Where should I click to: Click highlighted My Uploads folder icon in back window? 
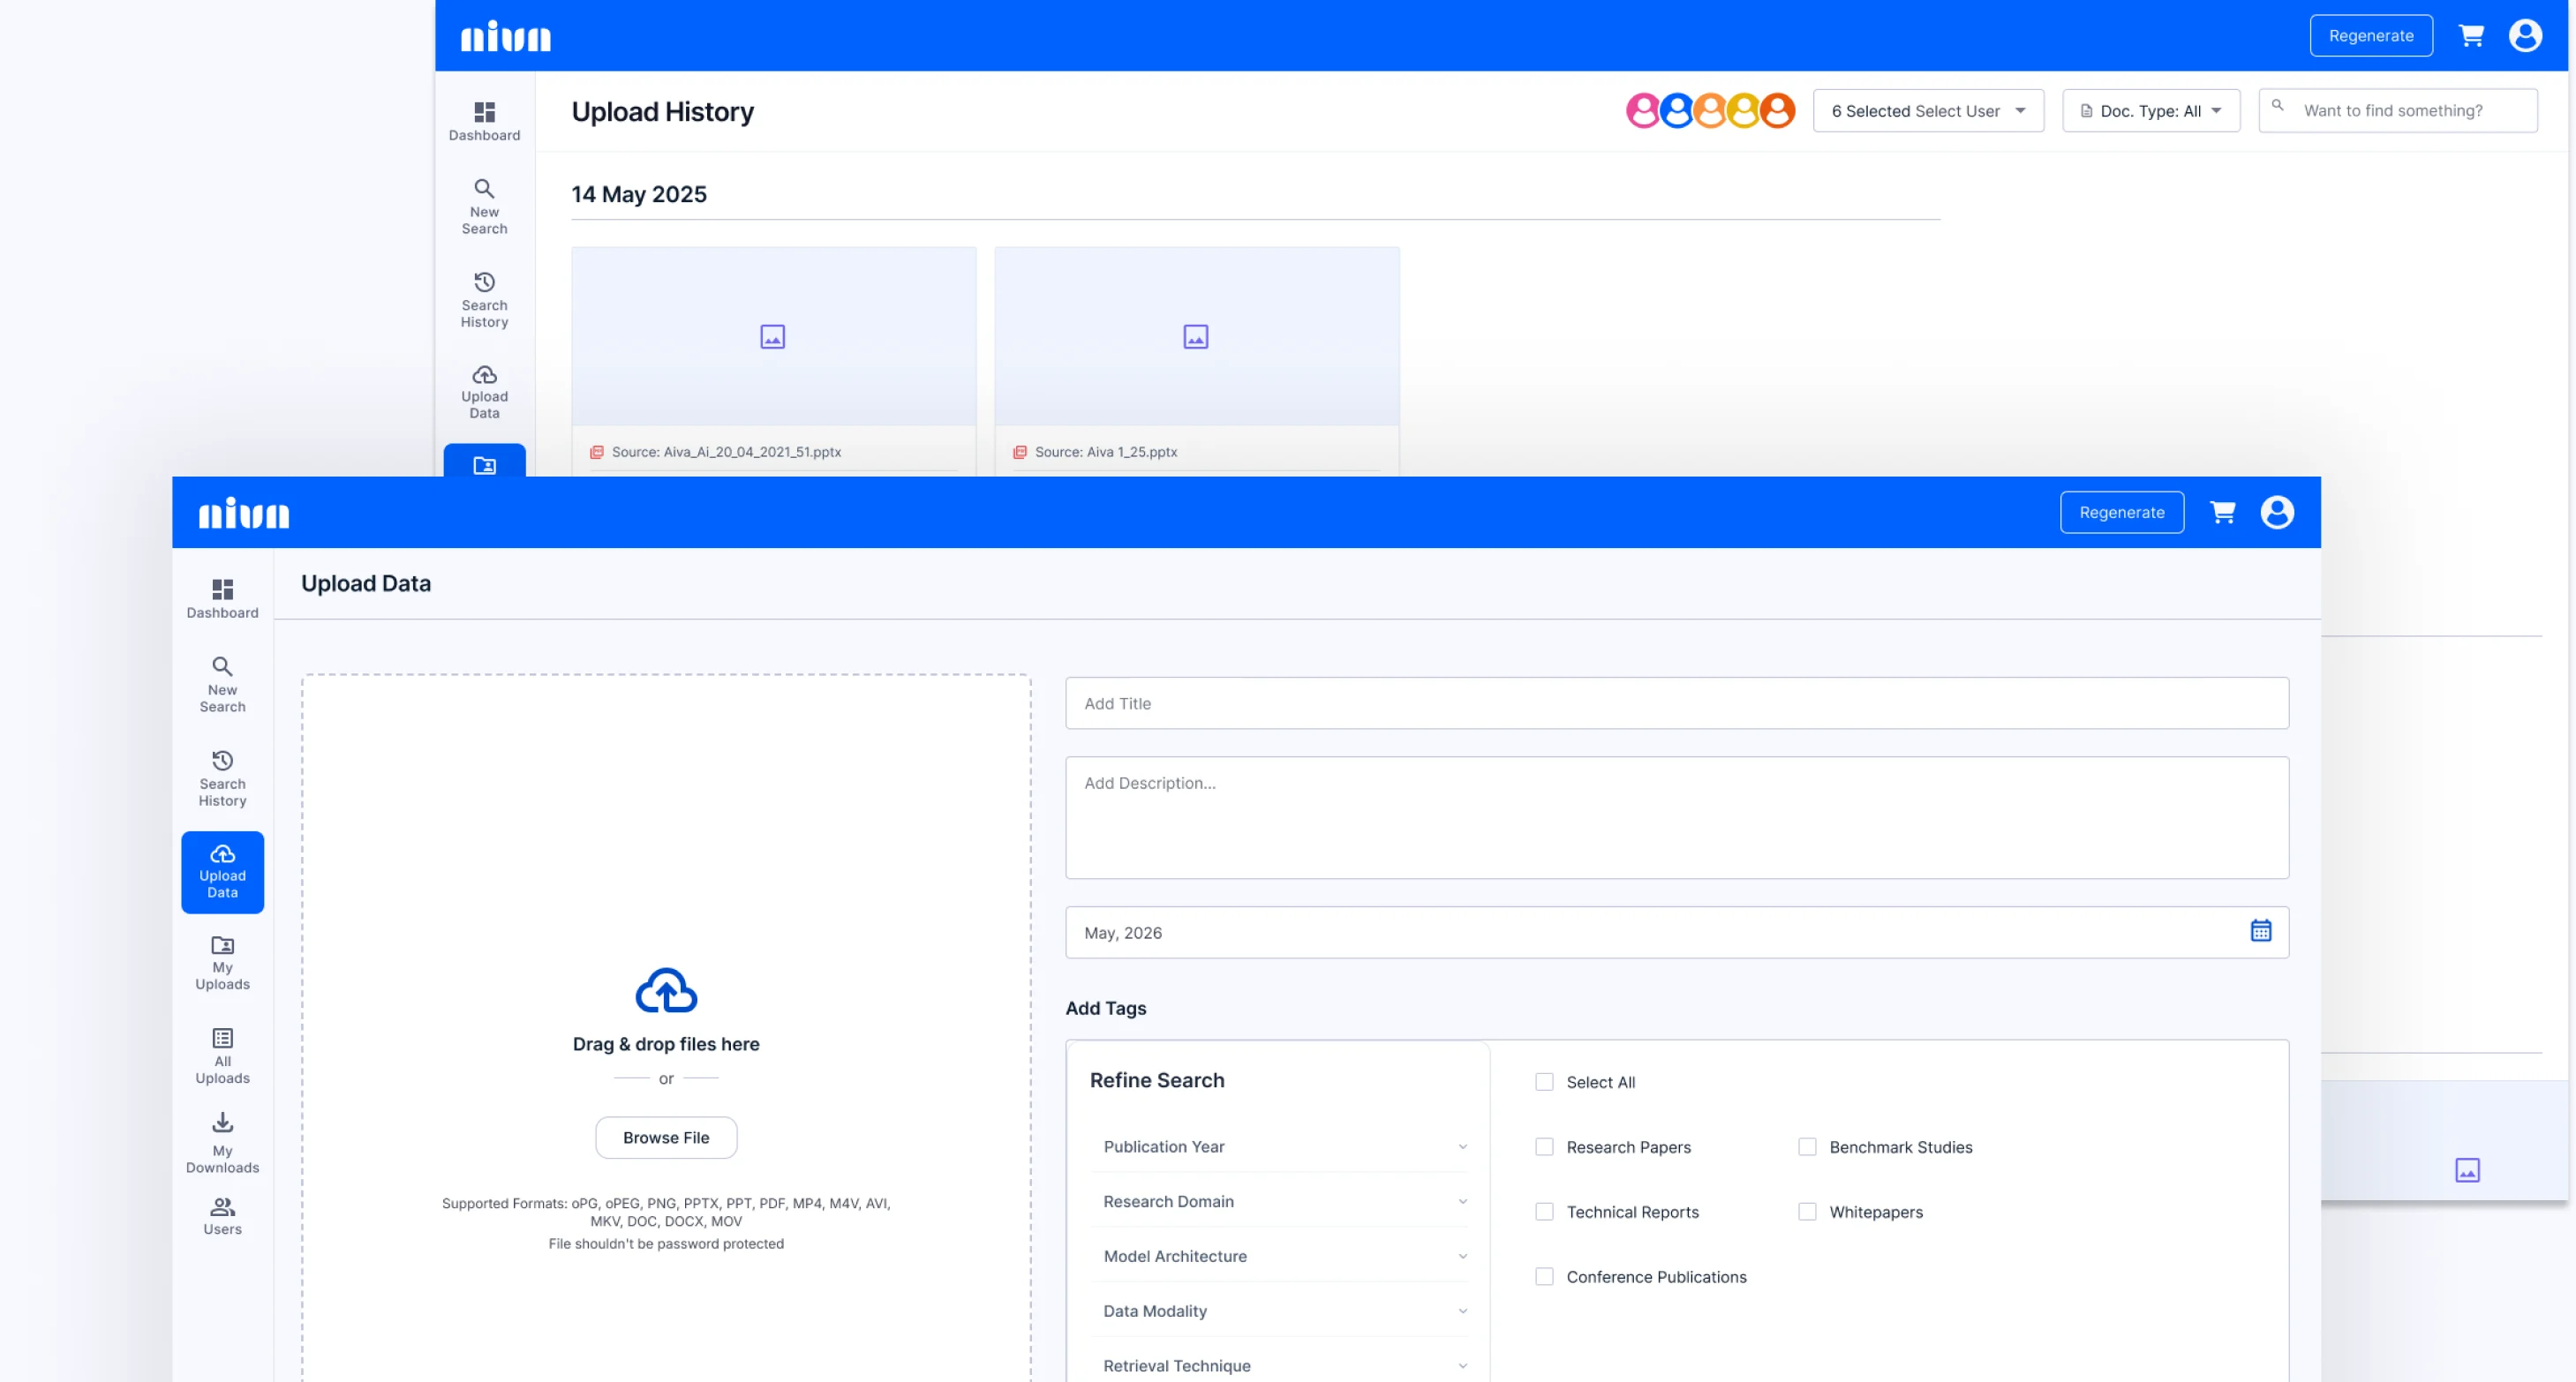pyautogui.click(x=484, y=465)
